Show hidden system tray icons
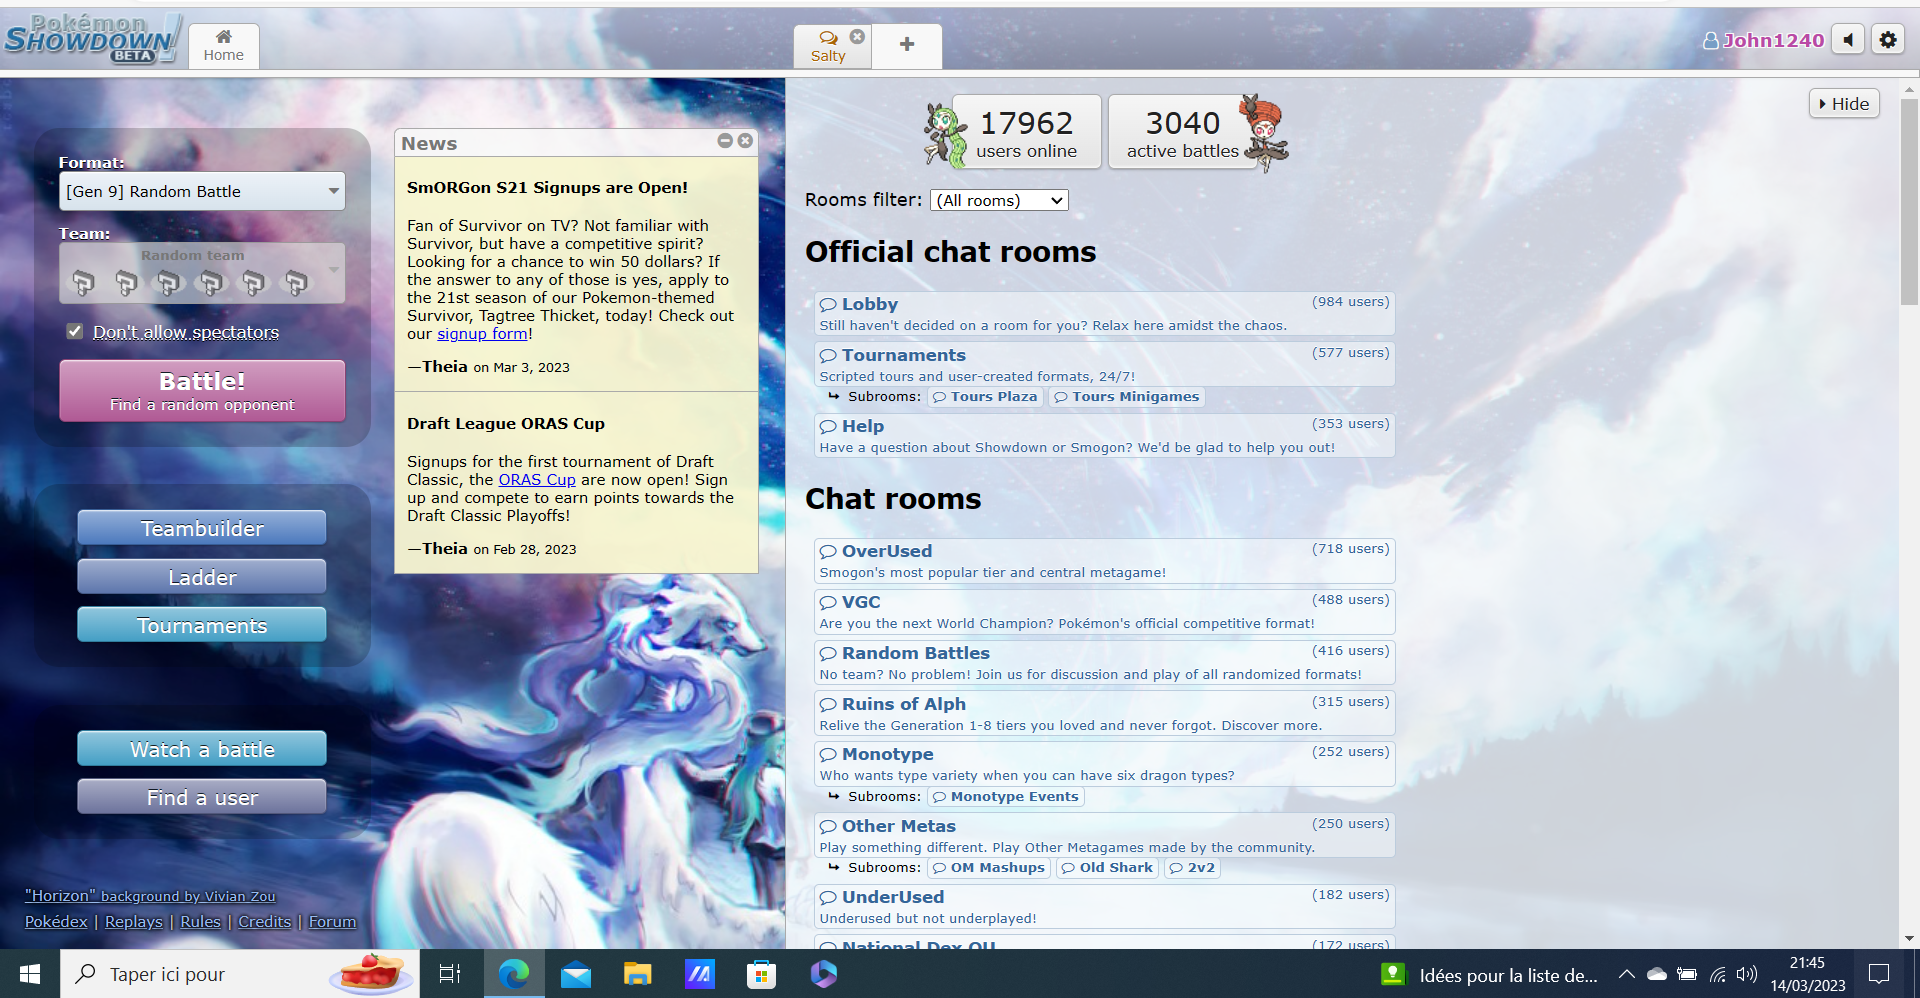1920x998 pixels. 1627,974
